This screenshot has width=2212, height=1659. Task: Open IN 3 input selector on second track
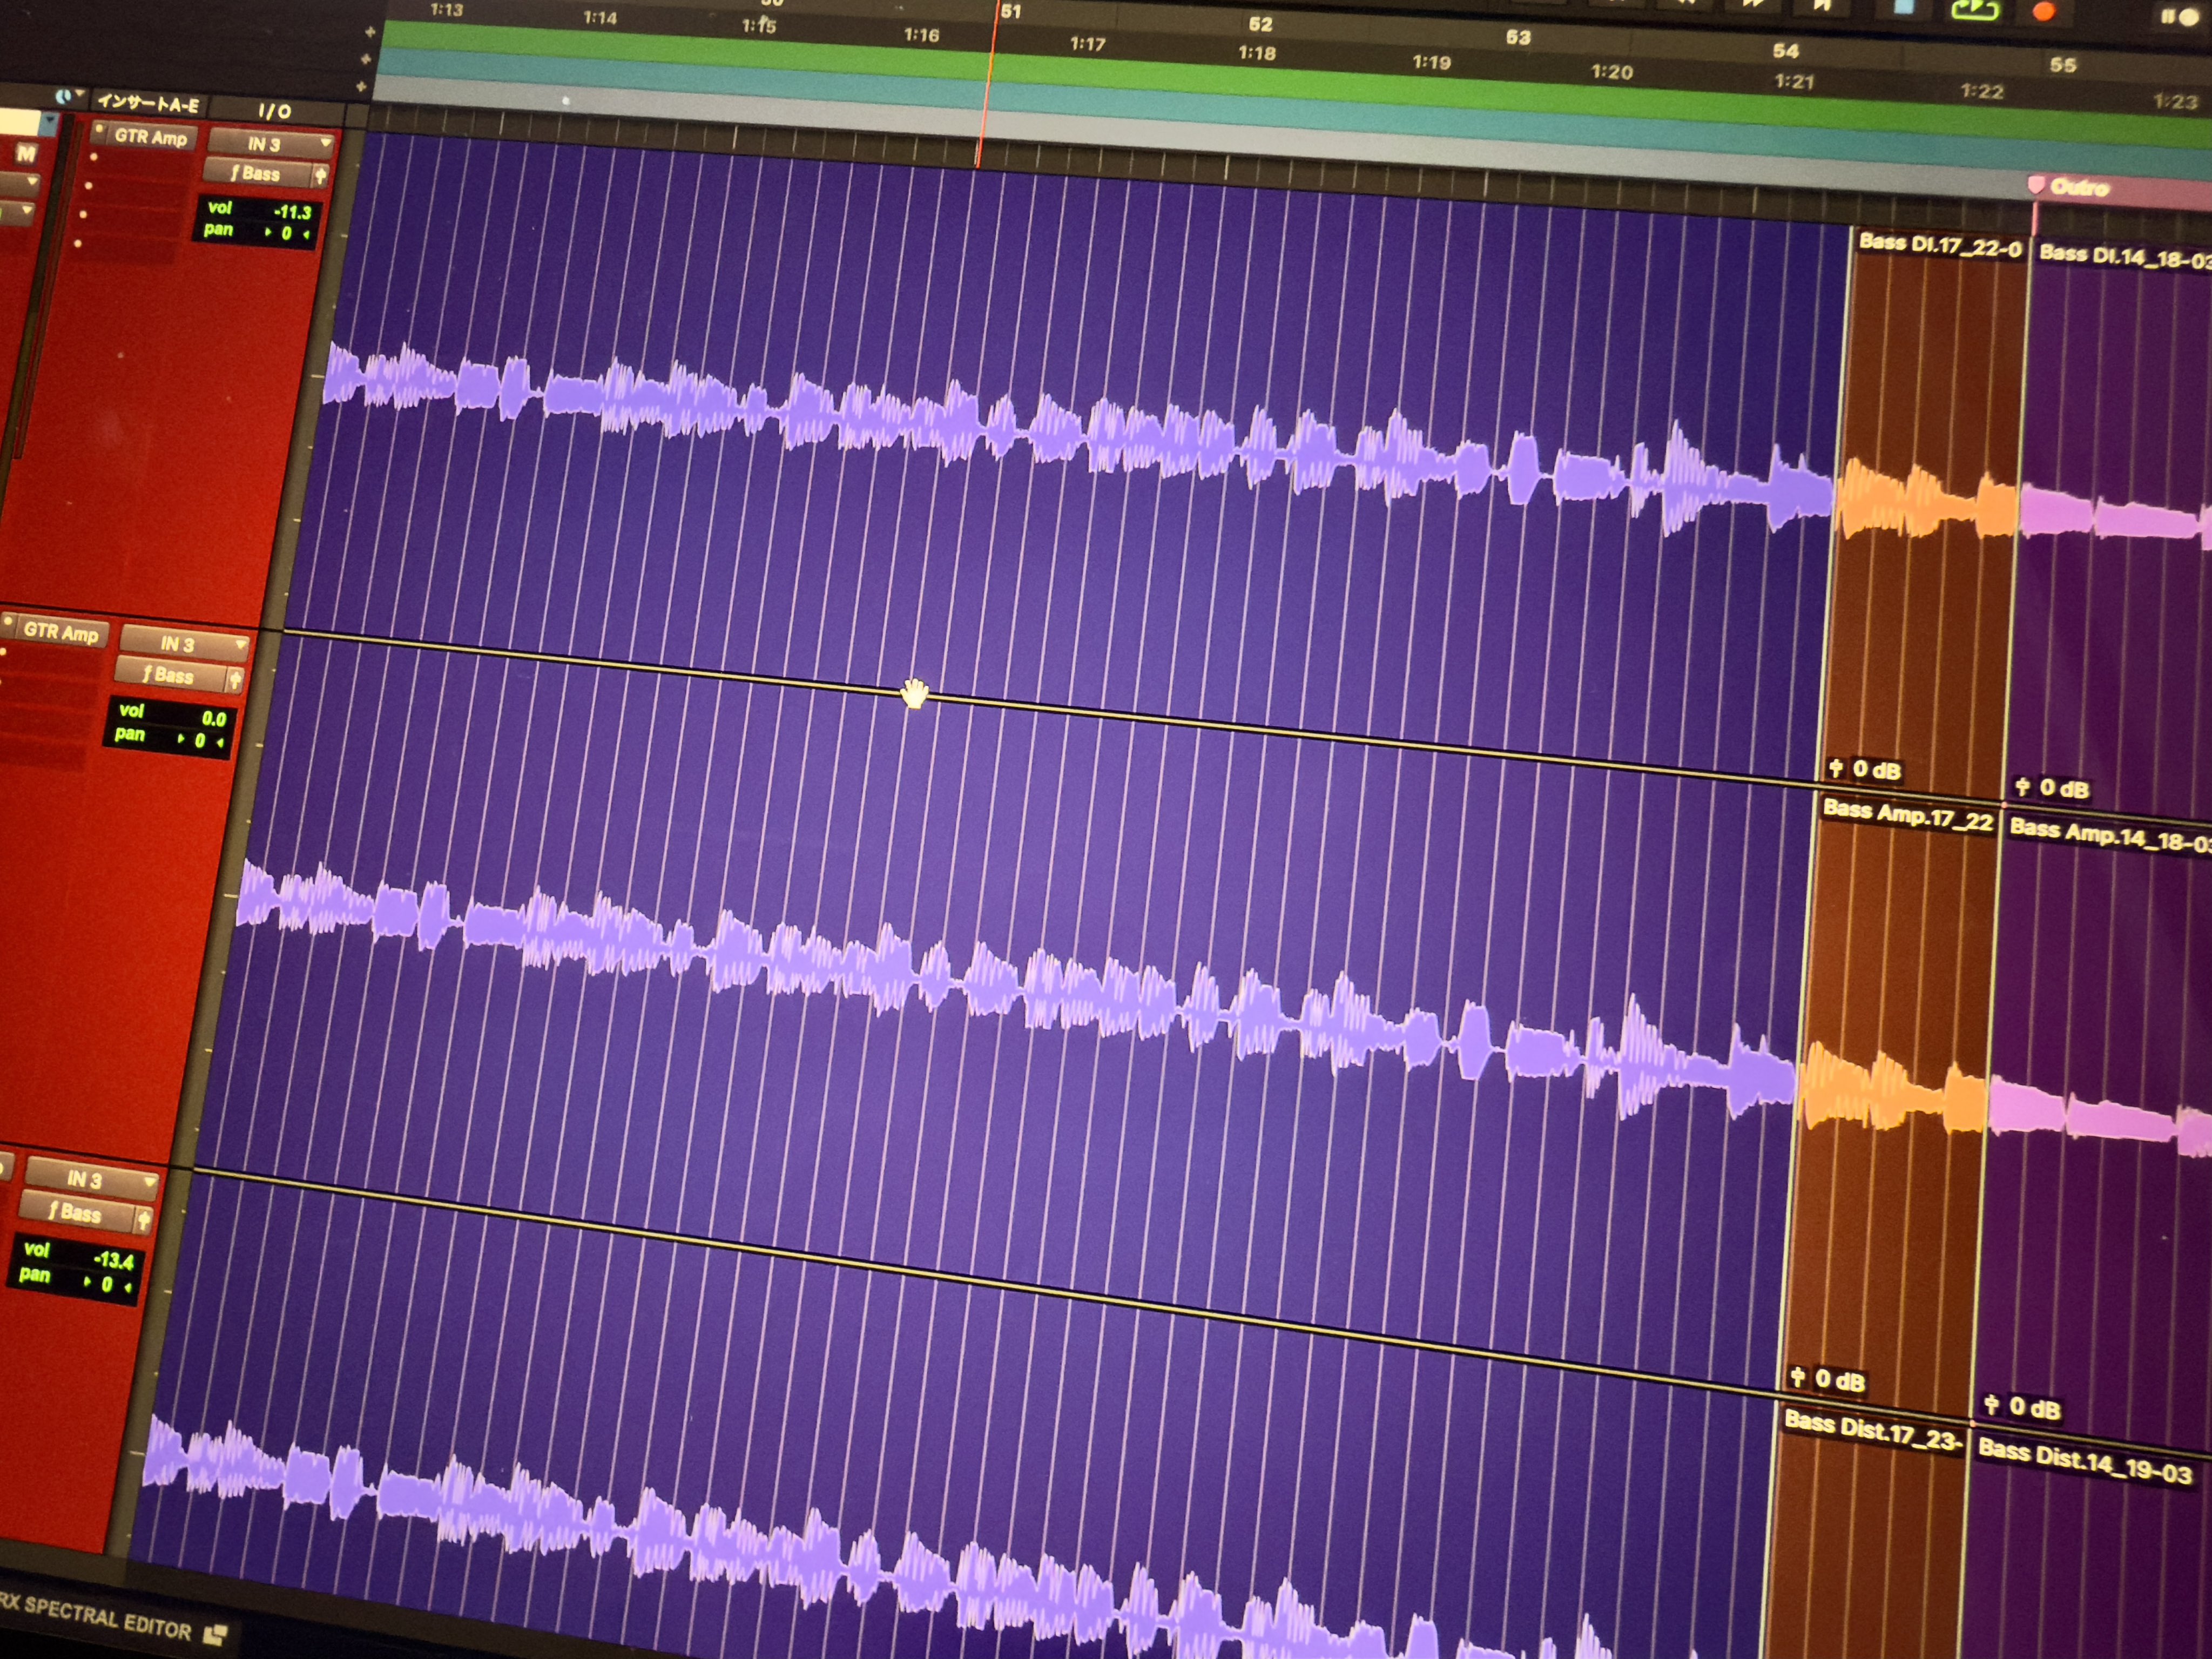(x=184, y=644)
